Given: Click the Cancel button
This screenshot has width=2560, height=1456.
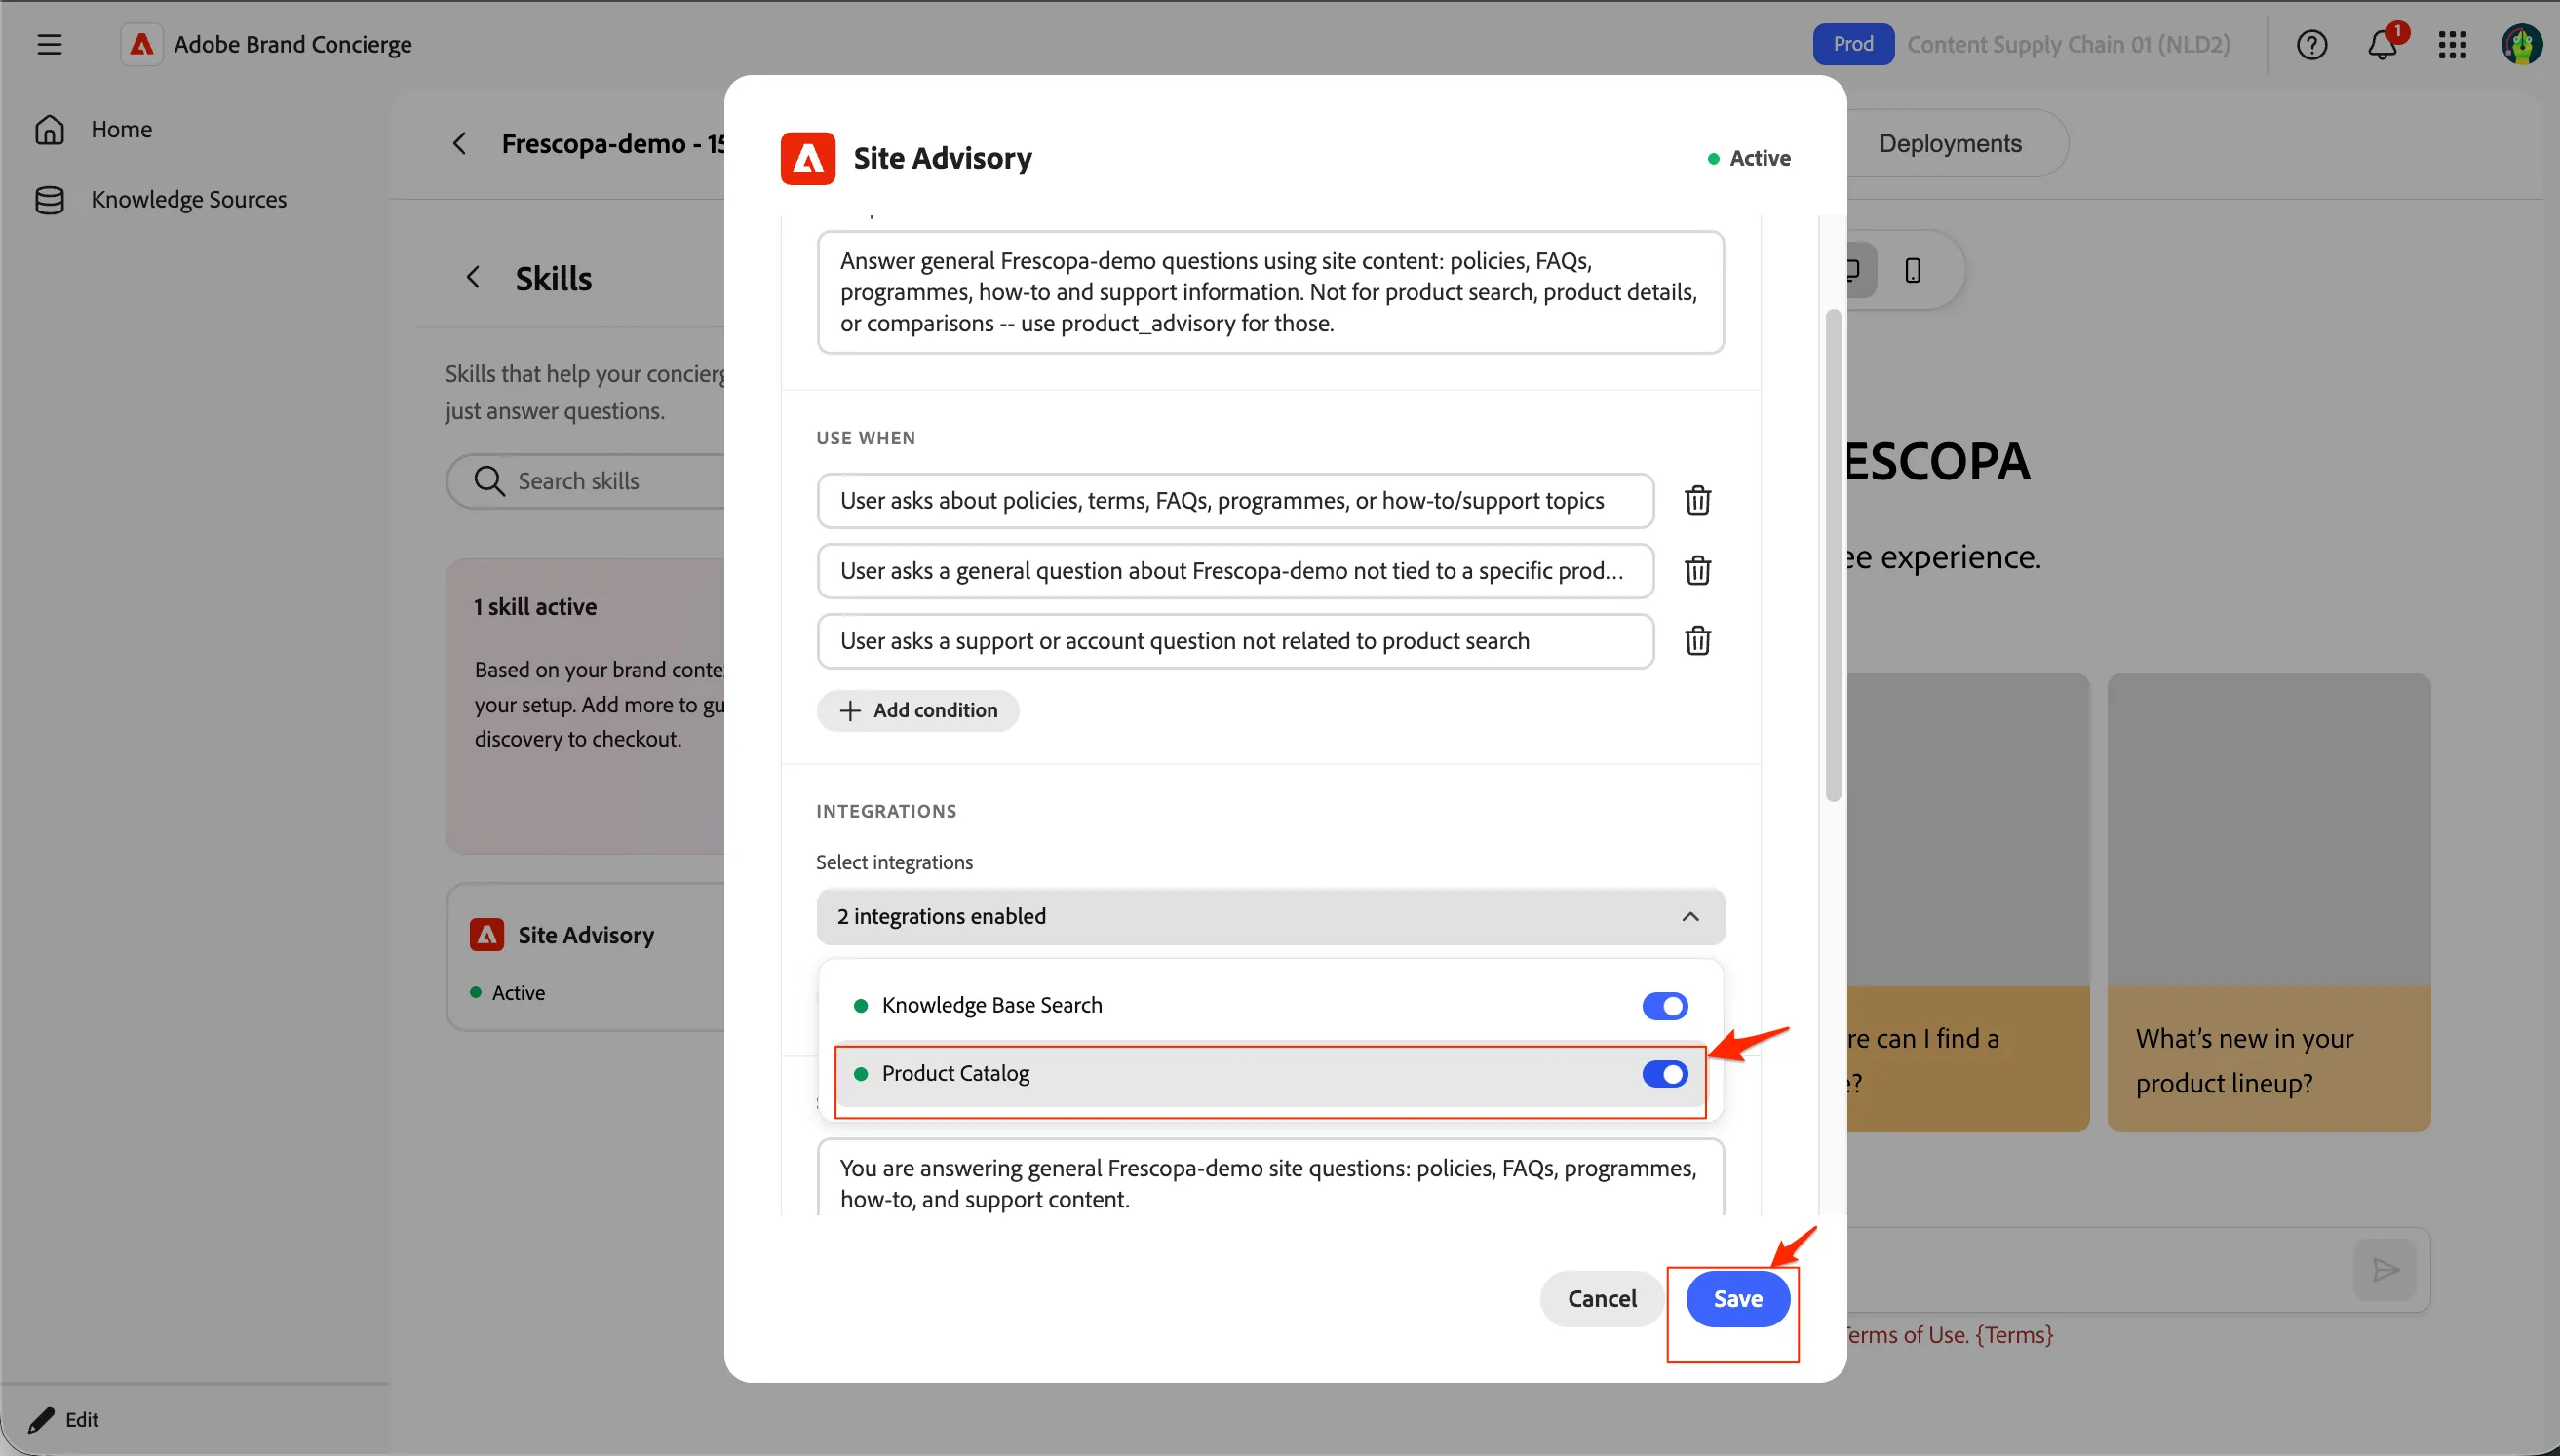Looking at the screenshot, I should coord(1601,1298).
